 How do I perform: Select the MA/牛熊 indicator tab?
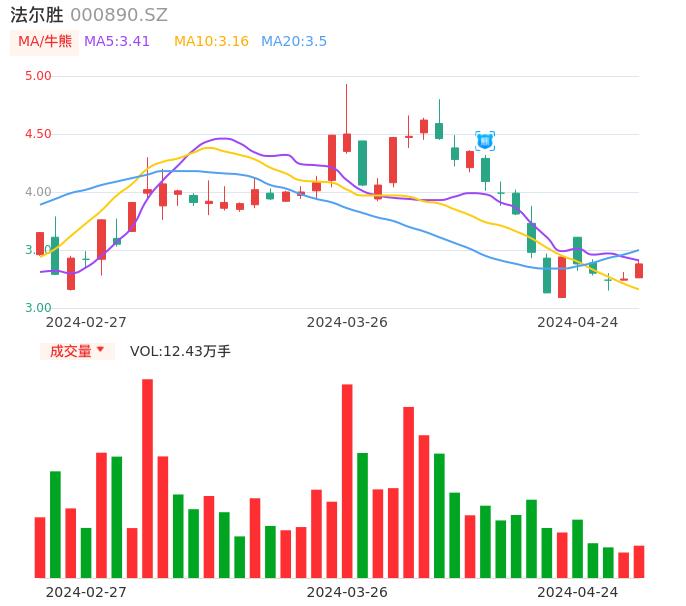(x=45, y=42)
